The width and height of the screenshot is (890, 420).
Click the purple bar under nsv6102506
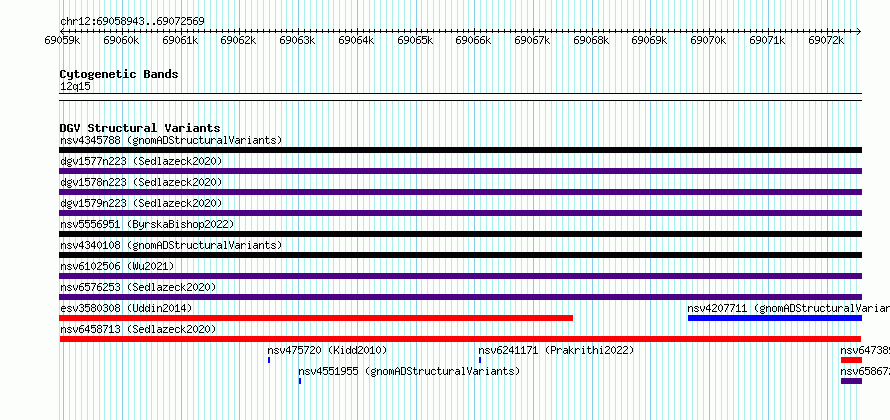coord(460,276)
